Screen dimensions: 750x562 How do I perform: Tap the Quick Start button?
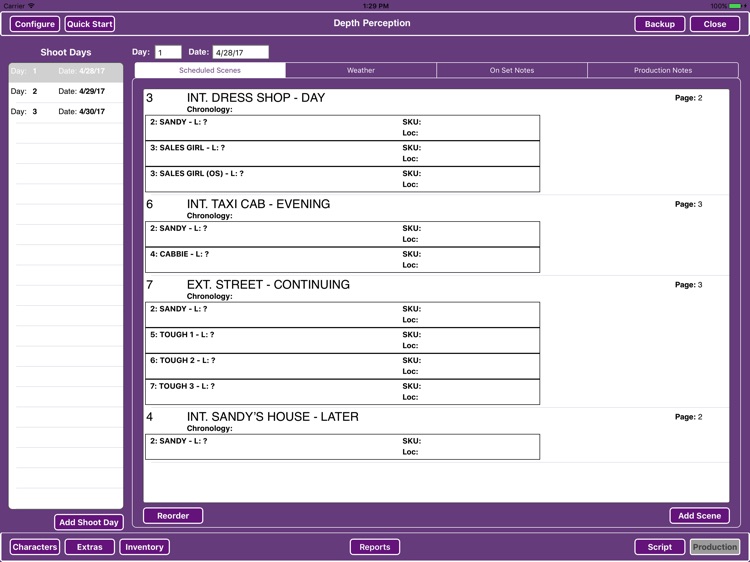[89, 24]
